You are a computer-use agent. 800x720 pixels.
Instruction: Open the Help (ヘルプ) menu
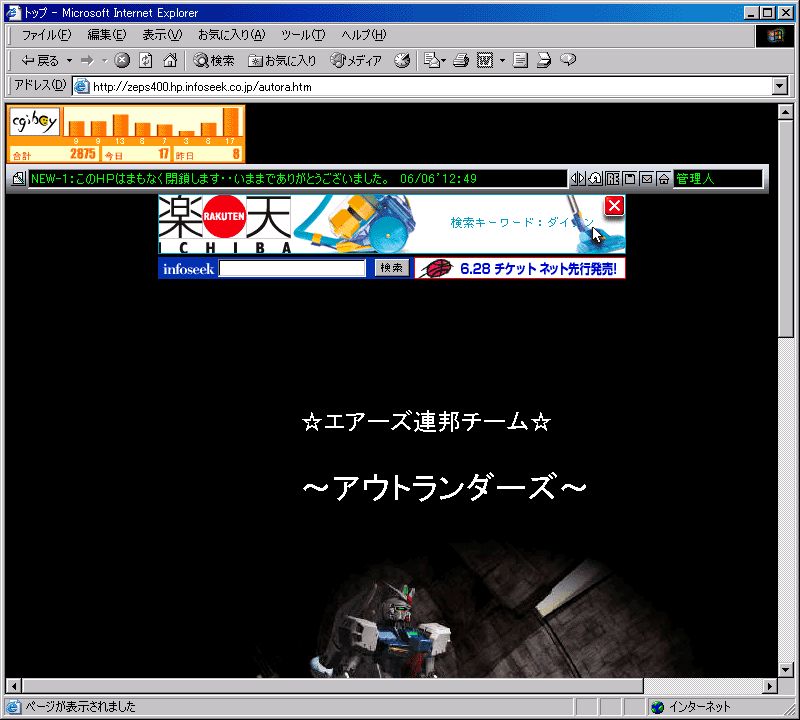click(364, 35)
